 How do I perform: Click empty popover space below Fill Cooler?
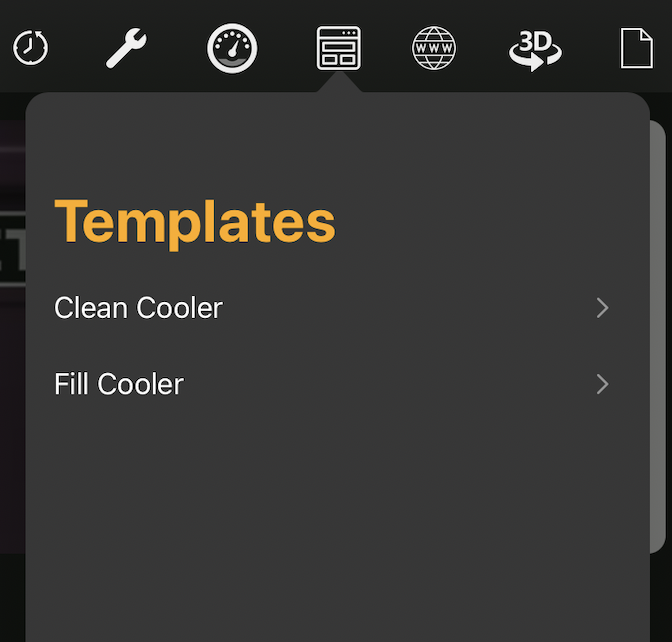[x=338, y=531]
